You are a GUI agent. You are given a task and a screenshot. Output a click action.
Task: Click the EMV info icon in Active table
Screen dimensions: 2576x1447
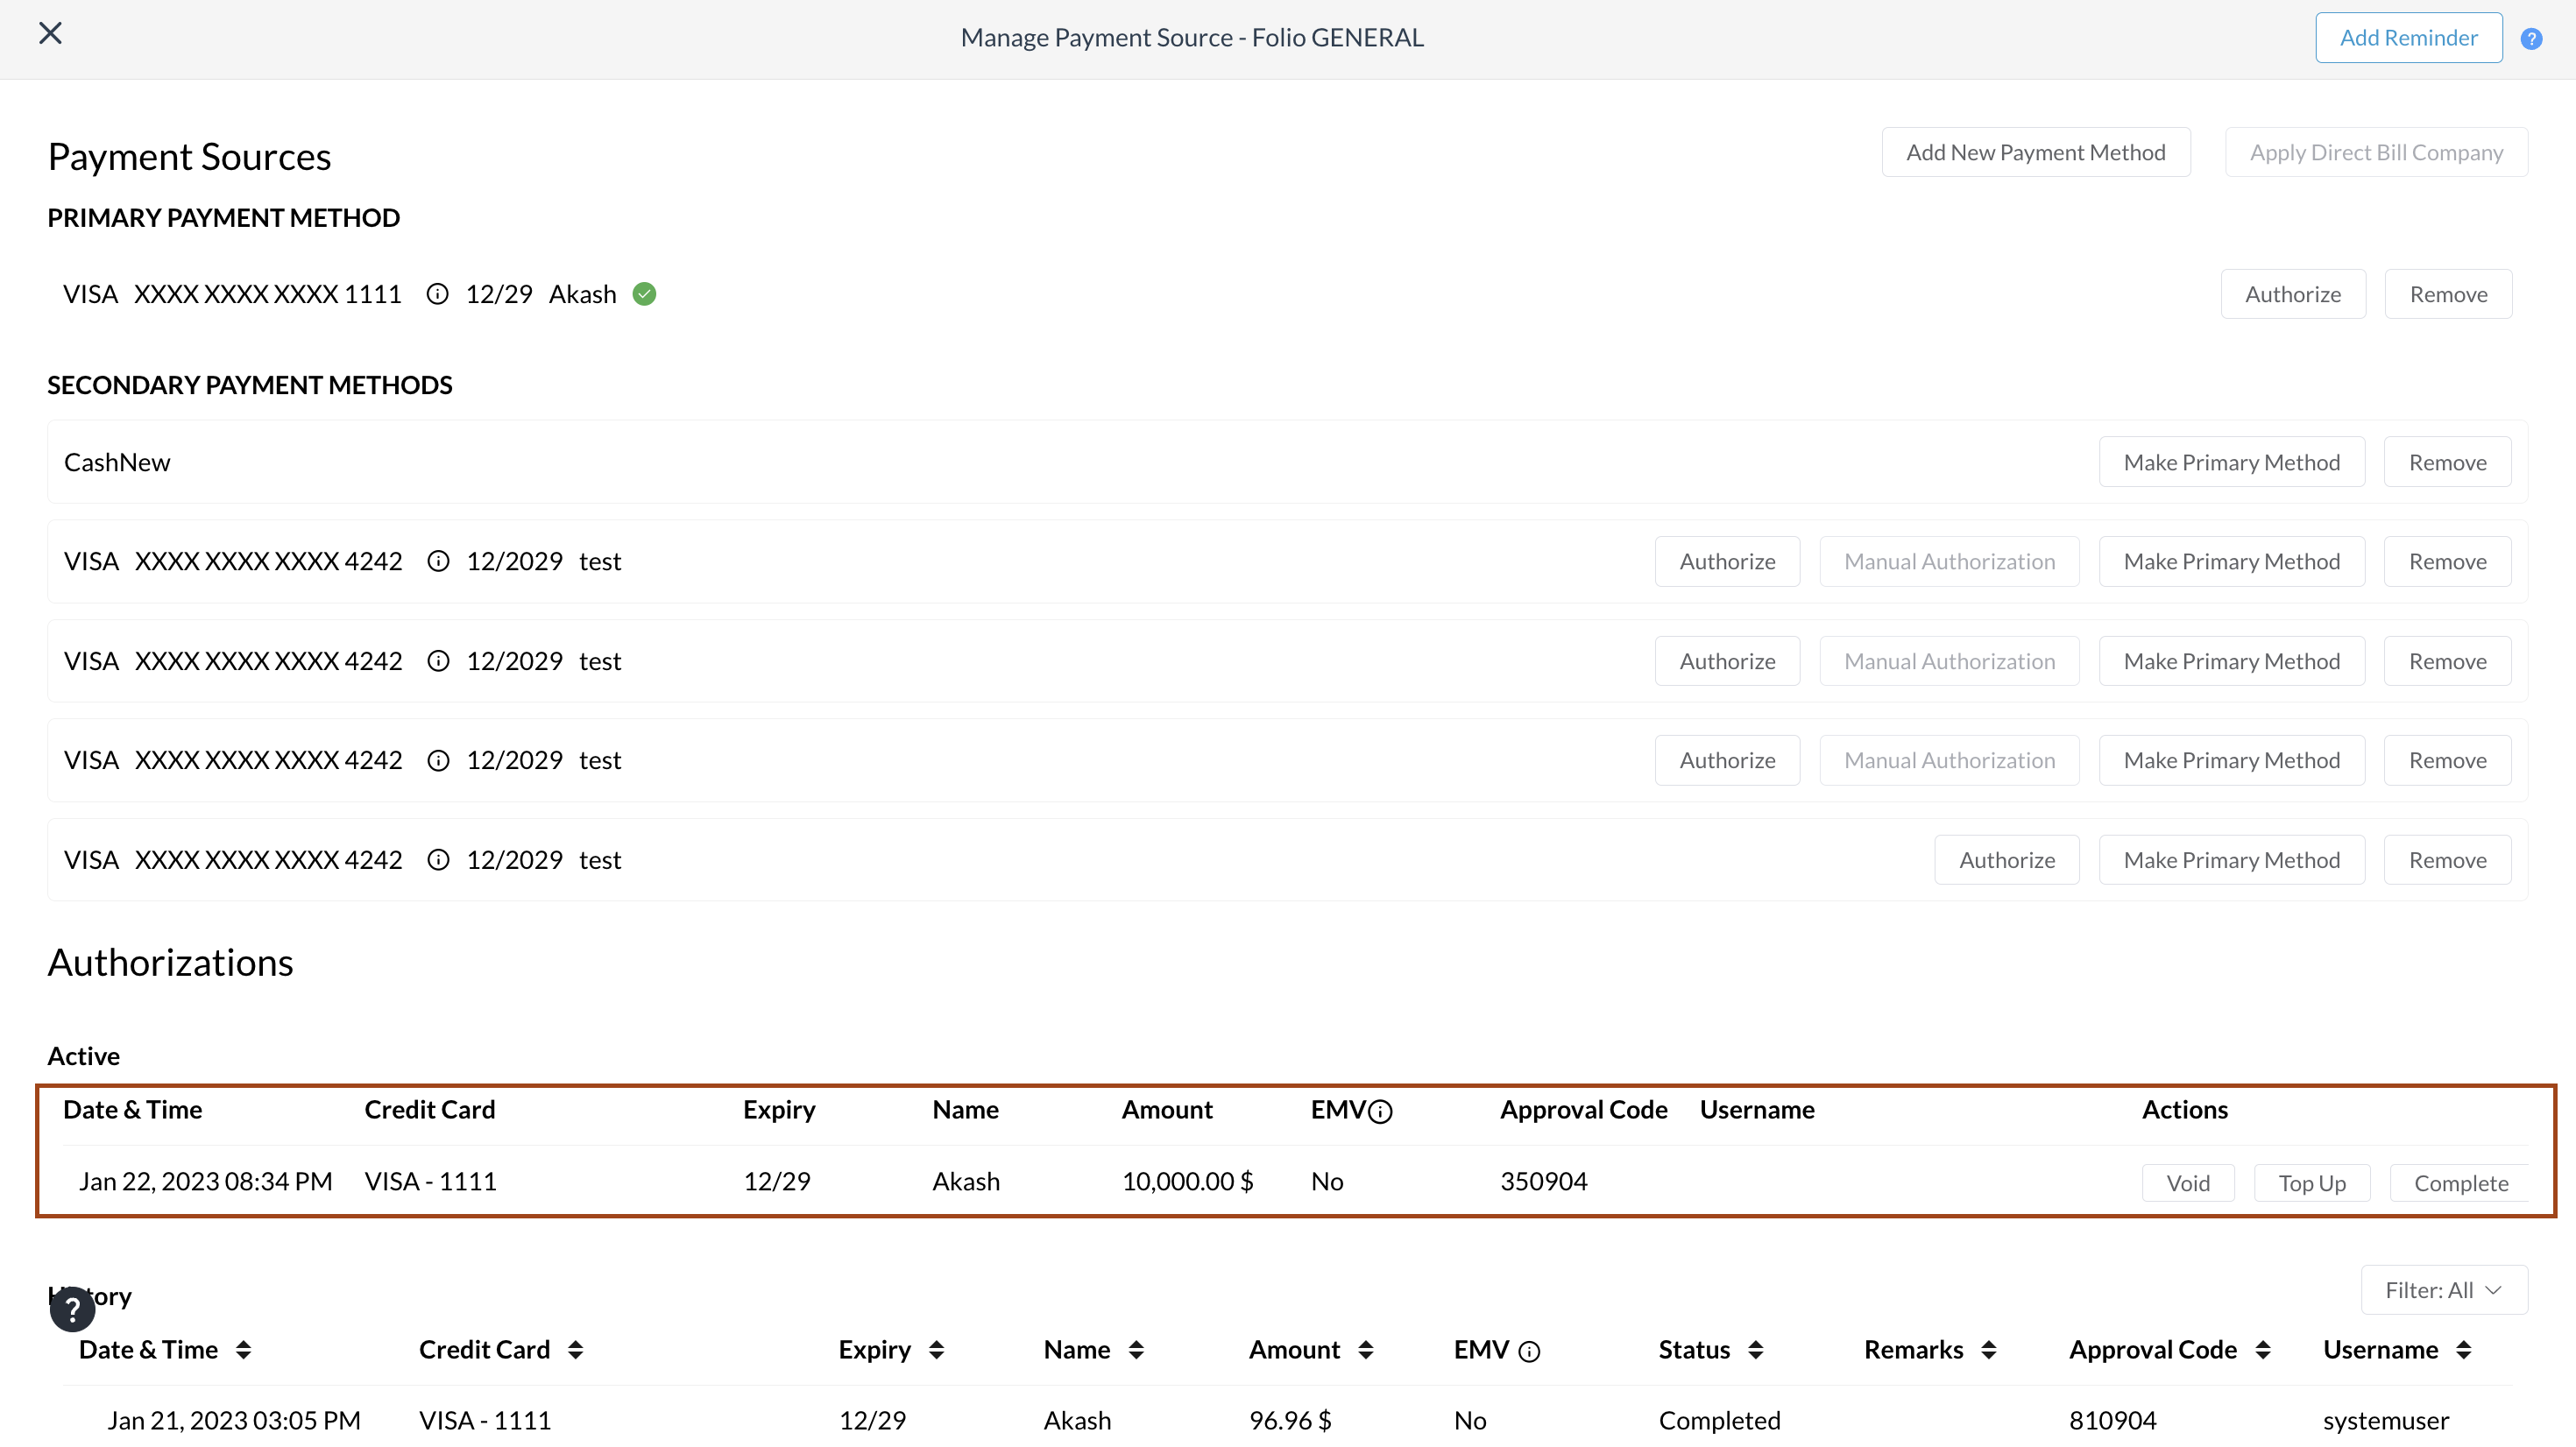click(1380, 1112)
